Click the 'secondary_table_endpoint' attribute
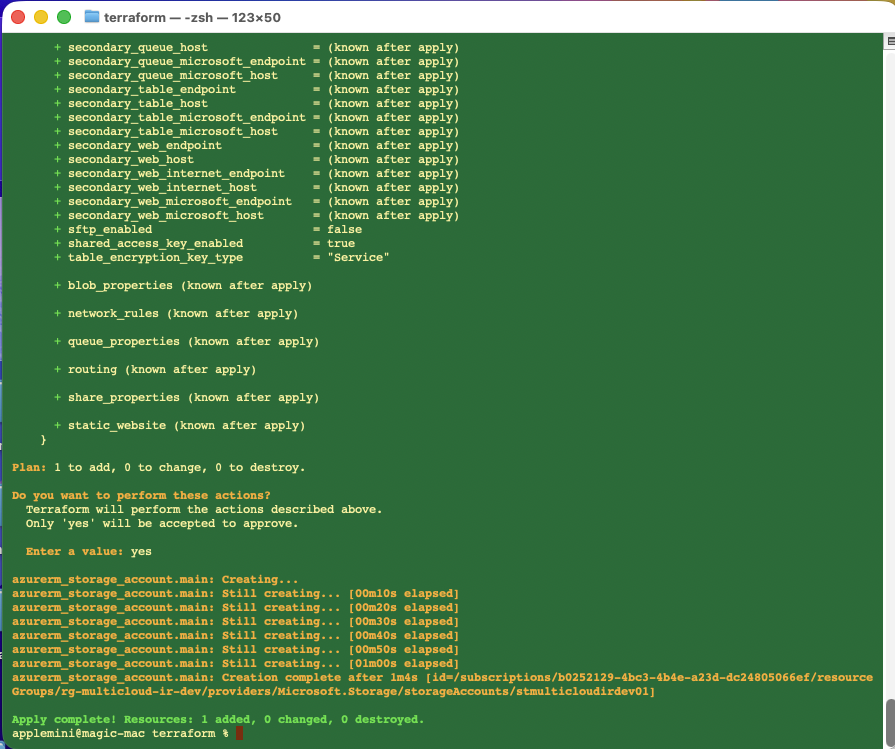895x749 pixels. pos(152,90)
